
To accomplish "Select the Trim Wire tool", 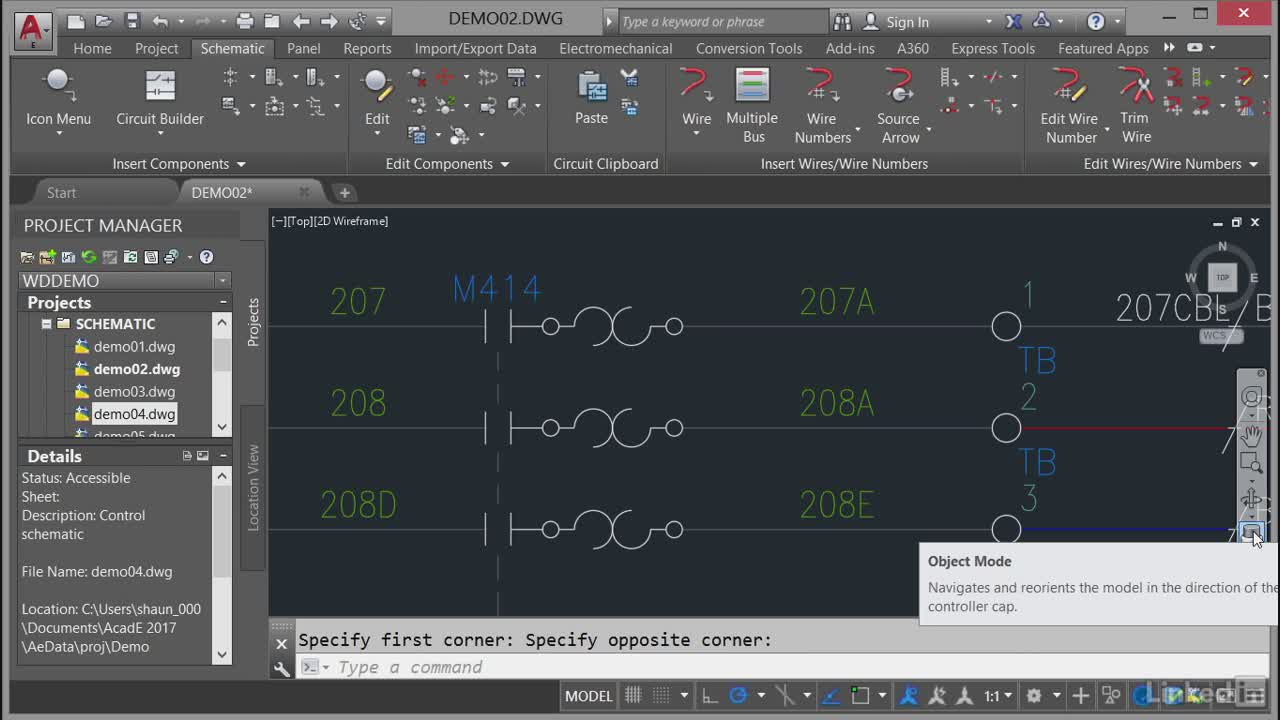I will (1136, 106).
